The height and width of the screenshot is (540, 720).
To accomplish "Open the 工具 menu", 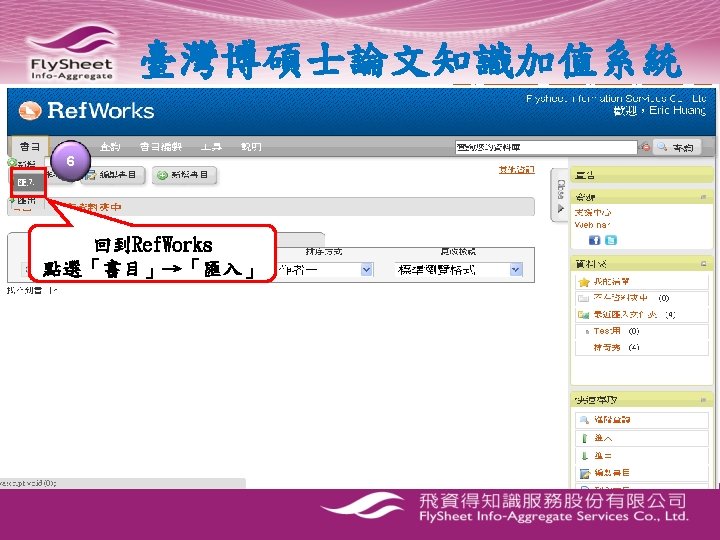I will click(211, 147).
